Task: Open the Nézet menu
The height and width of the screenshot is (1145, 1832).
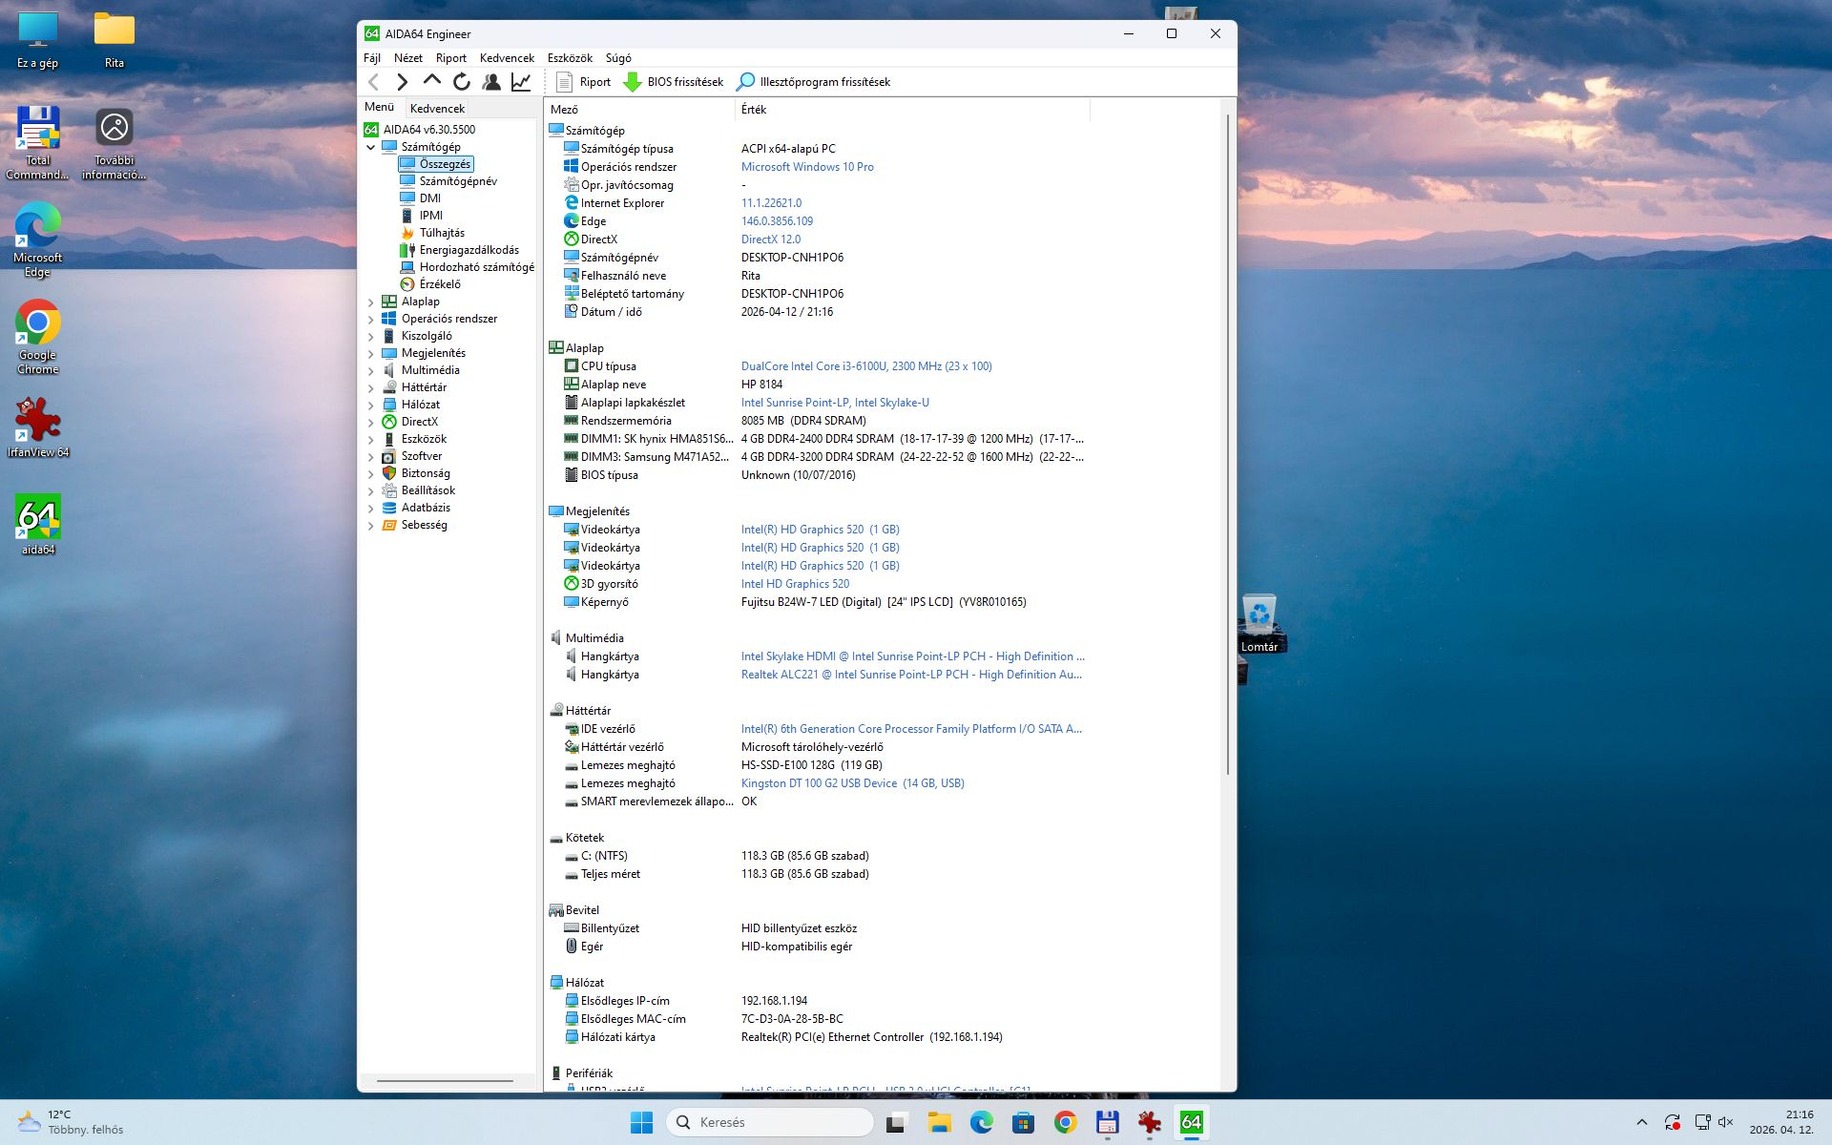Action: [x=408, y=58]
